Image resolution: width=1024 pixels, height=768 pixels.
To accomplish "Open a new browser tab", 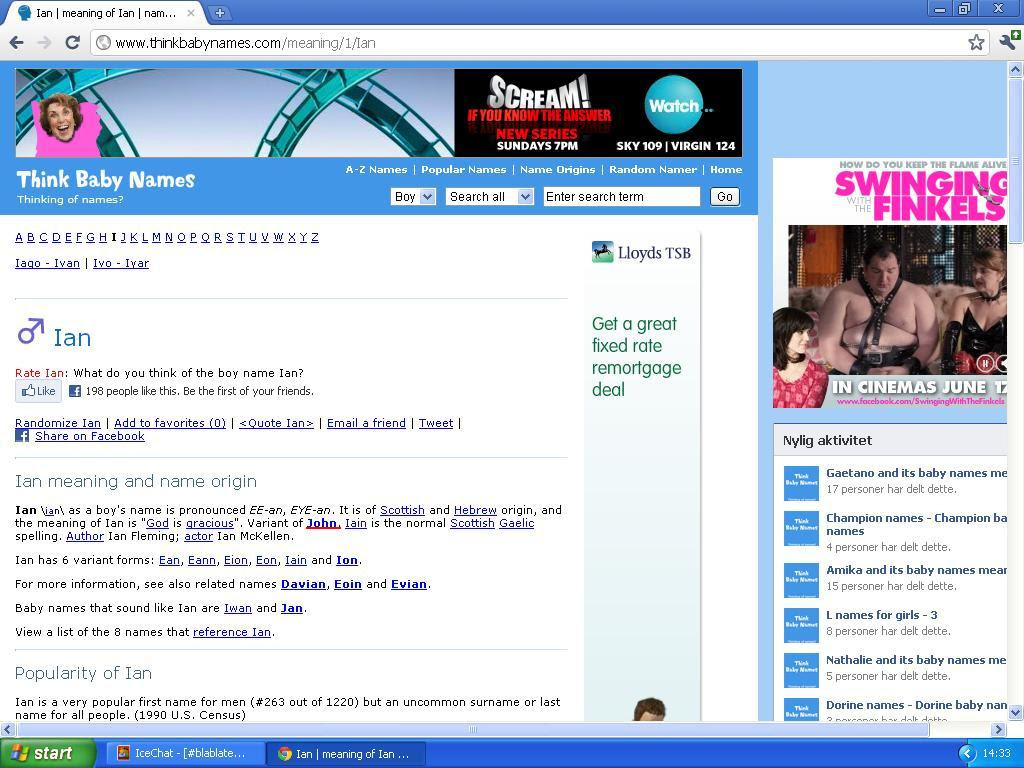I will click(220, 12).
